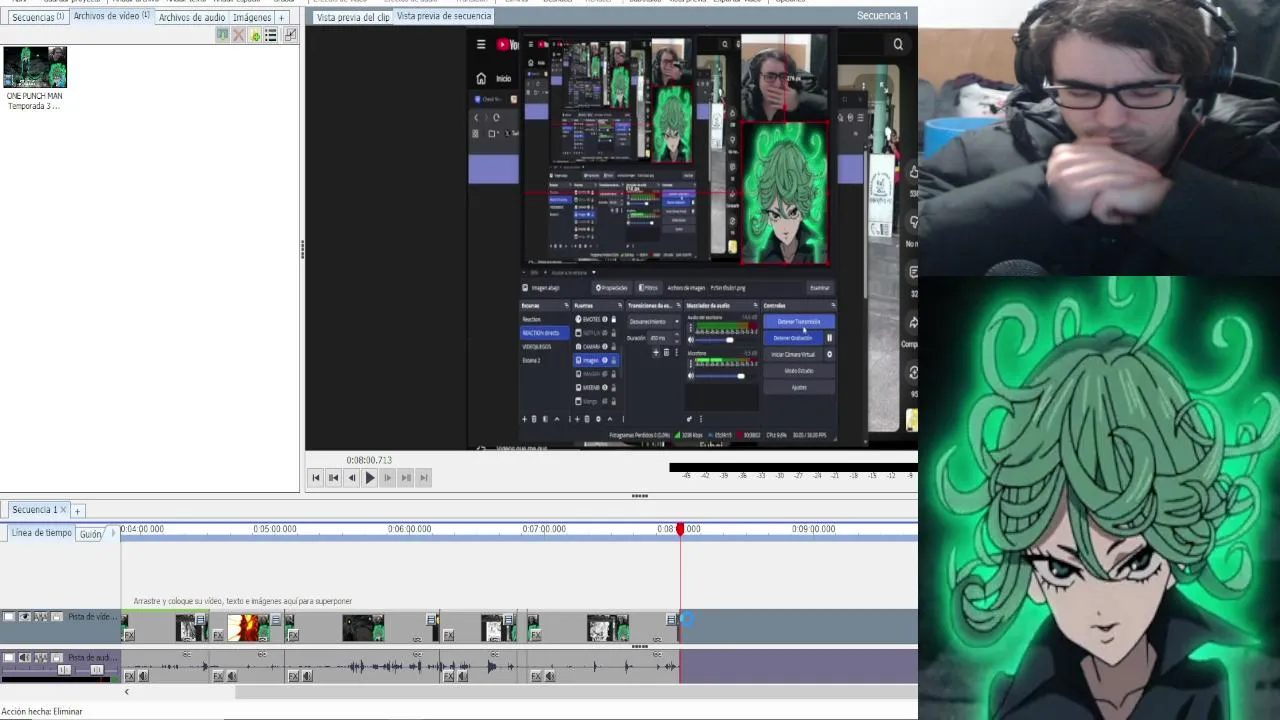Open FX on the first audio clip
This screenshot has width=1280, height=720.
pos(129,677)
